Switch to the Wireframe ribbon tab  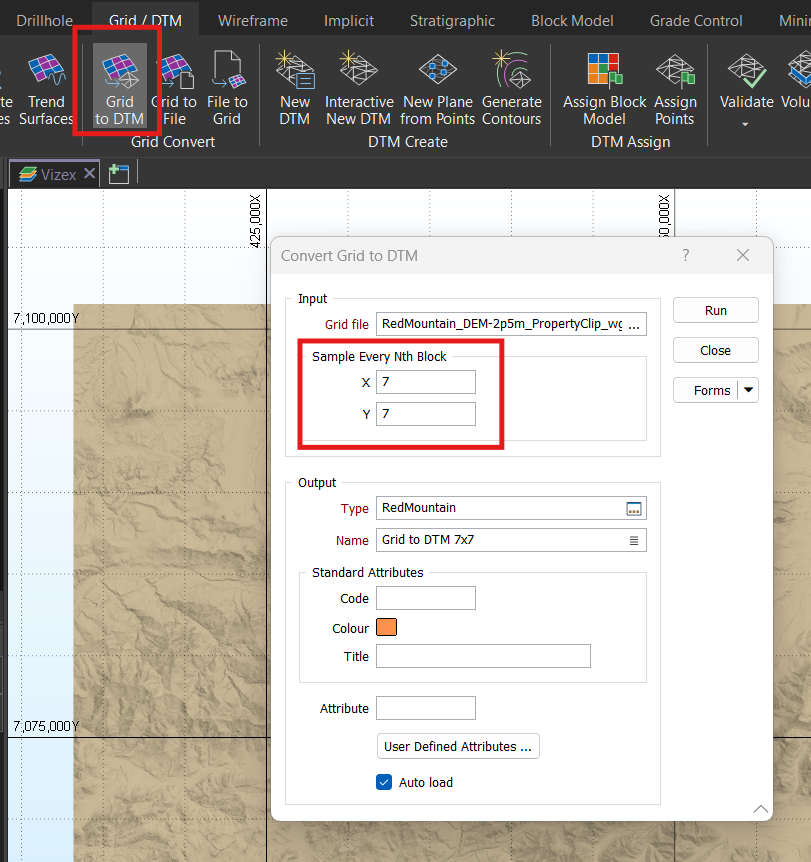[x=253, y=20]
